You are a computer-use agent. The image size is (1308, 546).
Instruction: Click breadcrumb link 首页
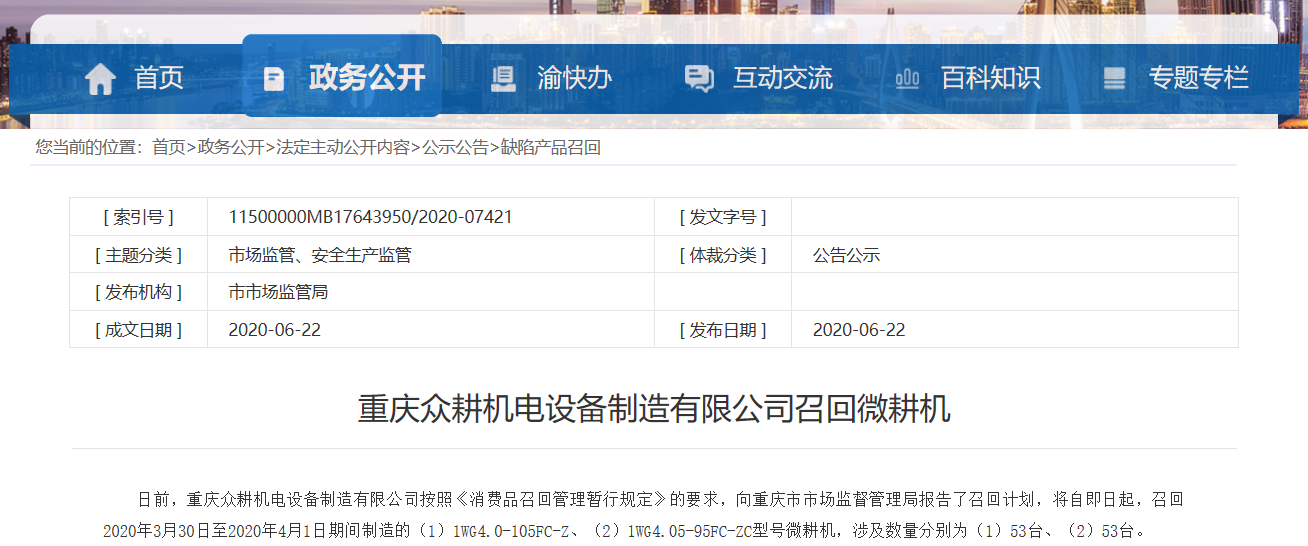(x=168, y=148)
